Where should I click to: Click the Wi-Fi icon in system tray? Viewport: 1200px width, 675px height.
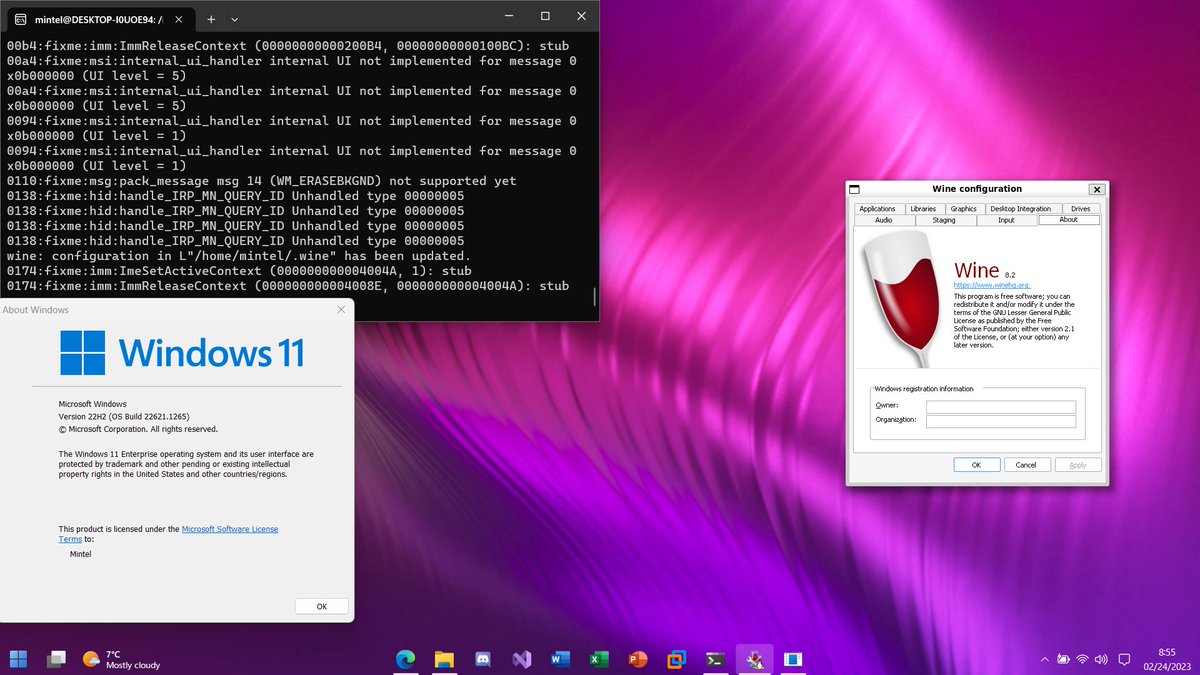coord(1083,659)
